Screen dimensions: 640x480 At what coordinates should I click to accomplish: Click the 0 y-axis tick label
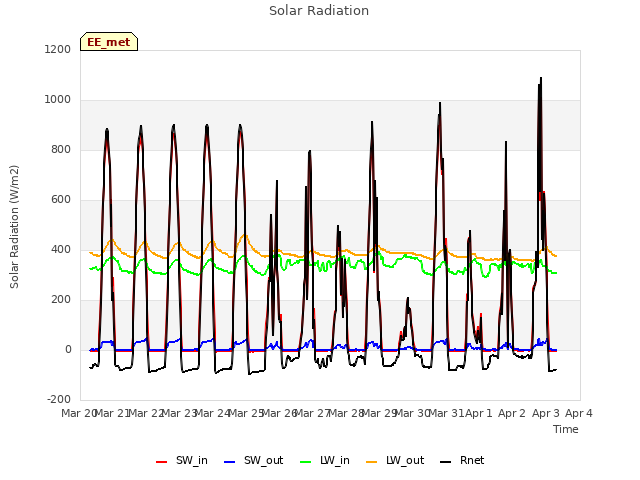pos(68,350)
